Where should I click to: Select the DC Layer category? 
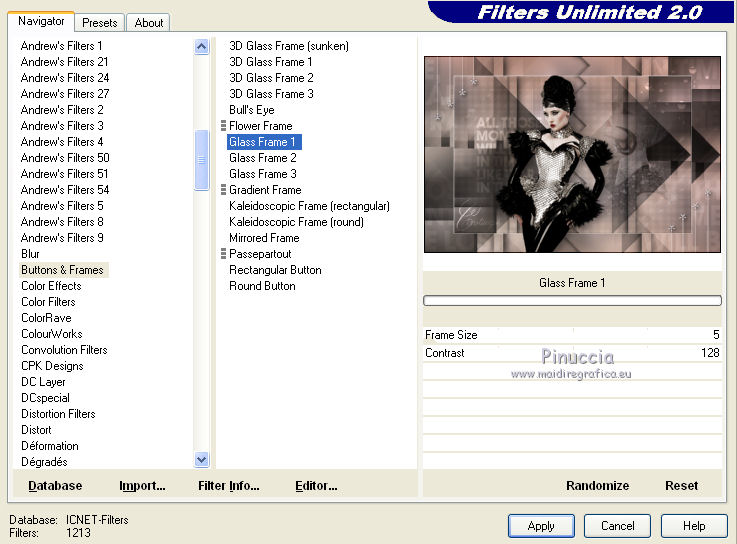tap(43, 381)
